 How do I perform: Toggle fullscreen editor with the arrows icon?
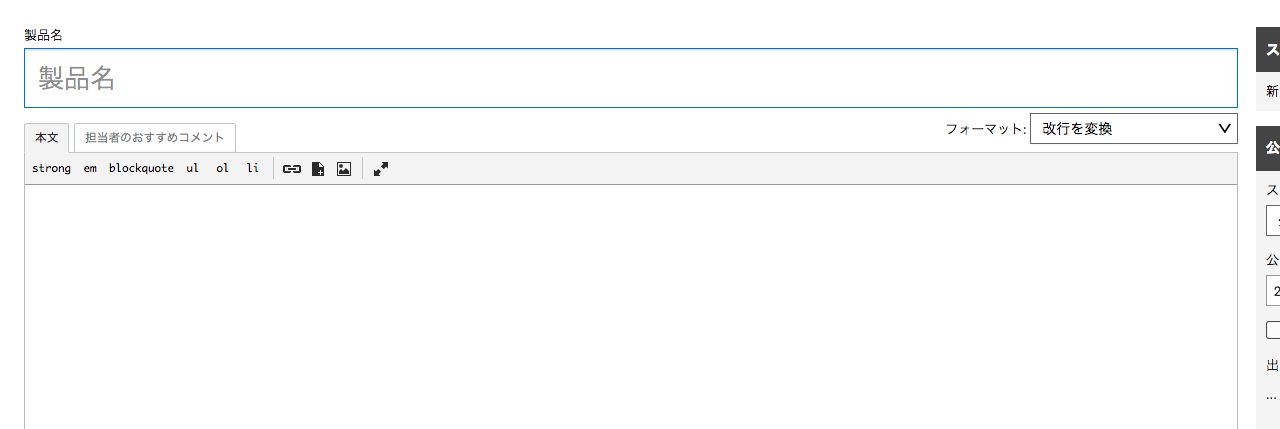tap(381, 169)
